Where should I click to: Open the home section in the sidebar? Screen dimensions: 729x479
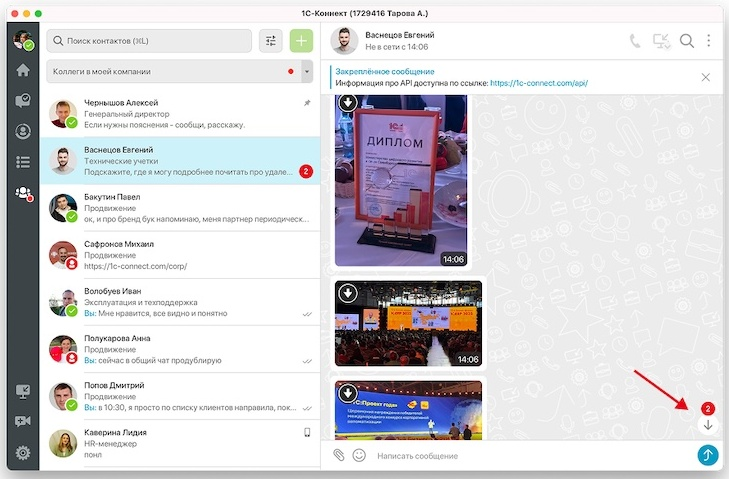[x=22, y=70]
